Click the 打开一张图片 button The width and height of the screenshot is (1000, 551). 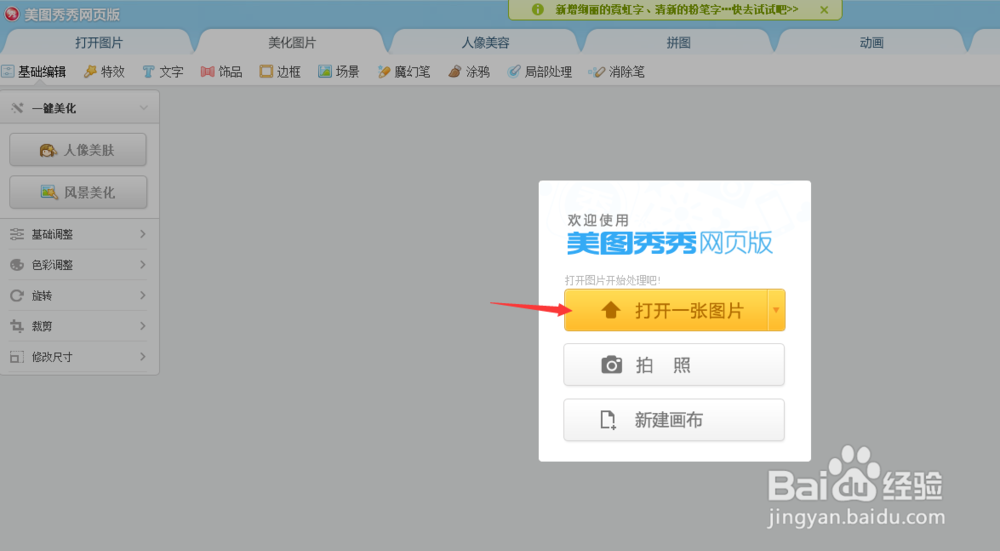(x=666, y=310)
